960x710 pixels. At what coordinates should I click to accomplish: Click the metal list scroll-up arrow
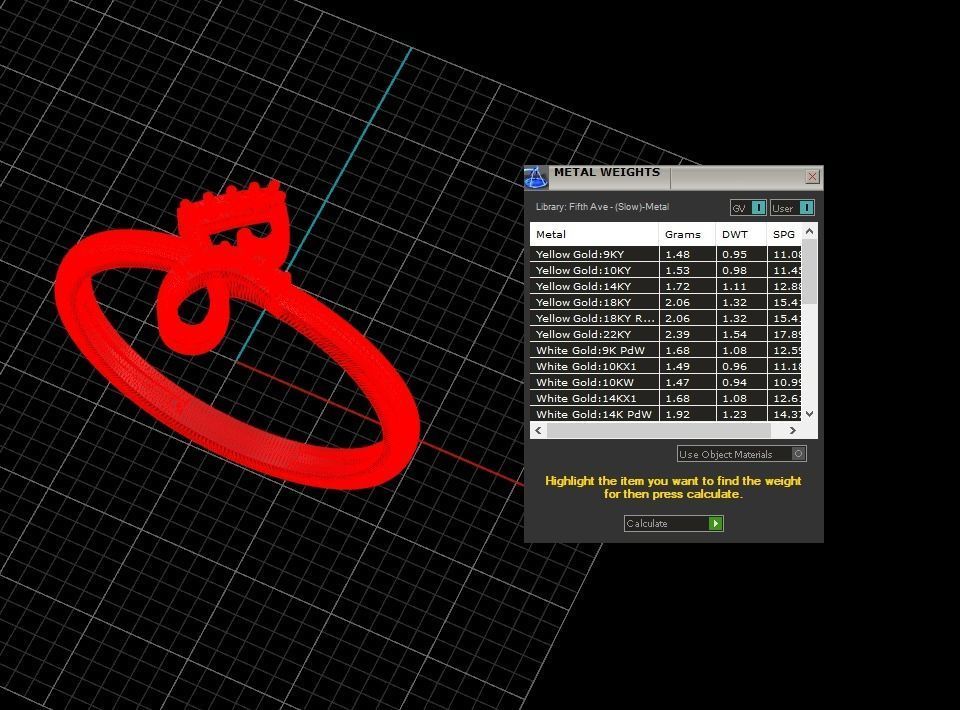click(x=809, y=231)
